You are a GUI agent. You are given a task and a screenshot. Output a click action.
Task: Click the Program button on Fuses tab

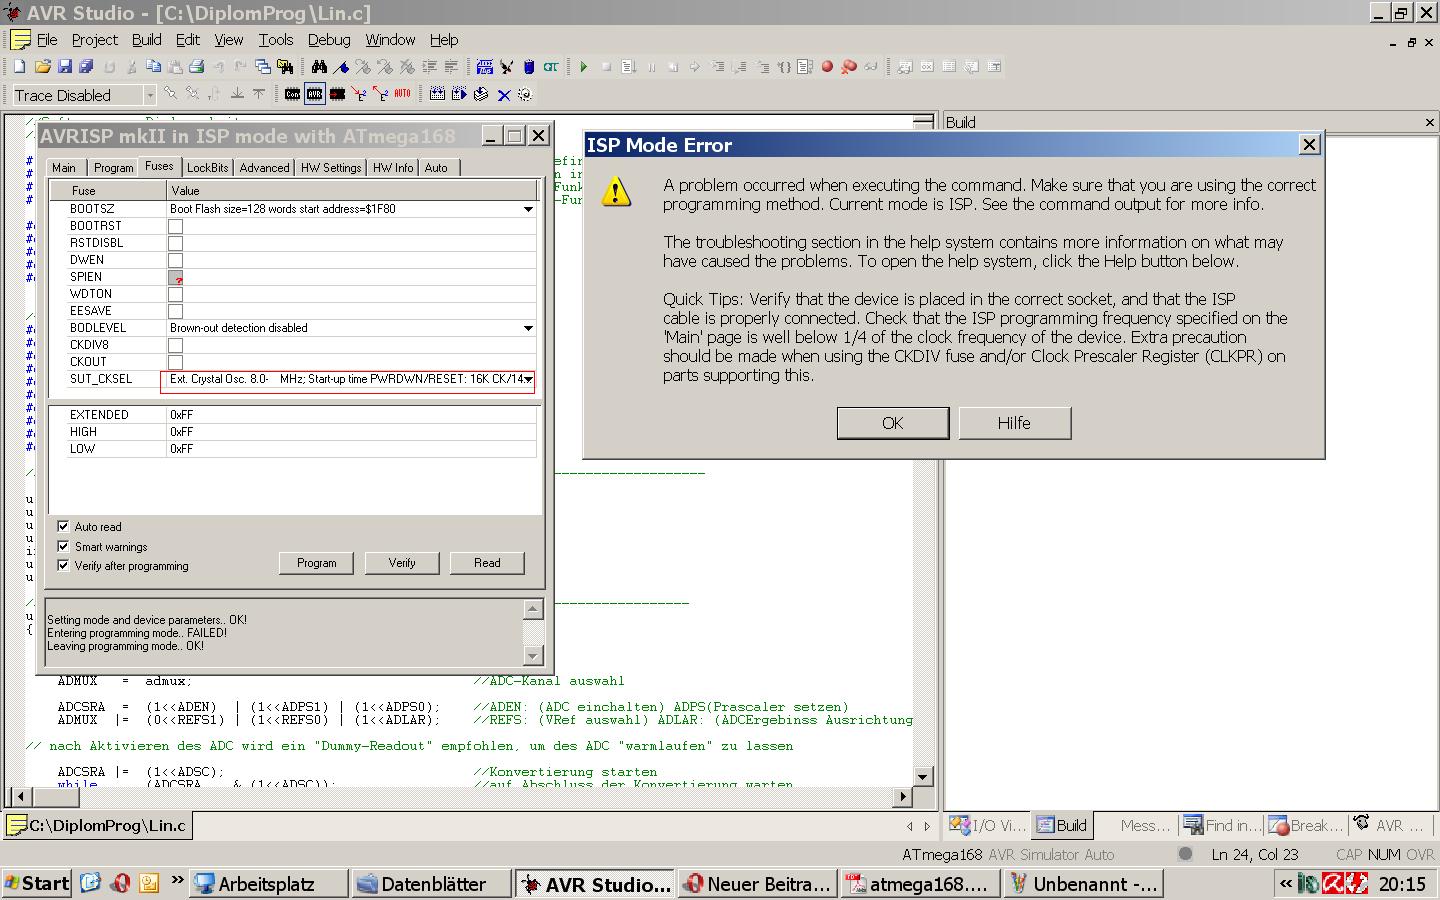[316, 563]
